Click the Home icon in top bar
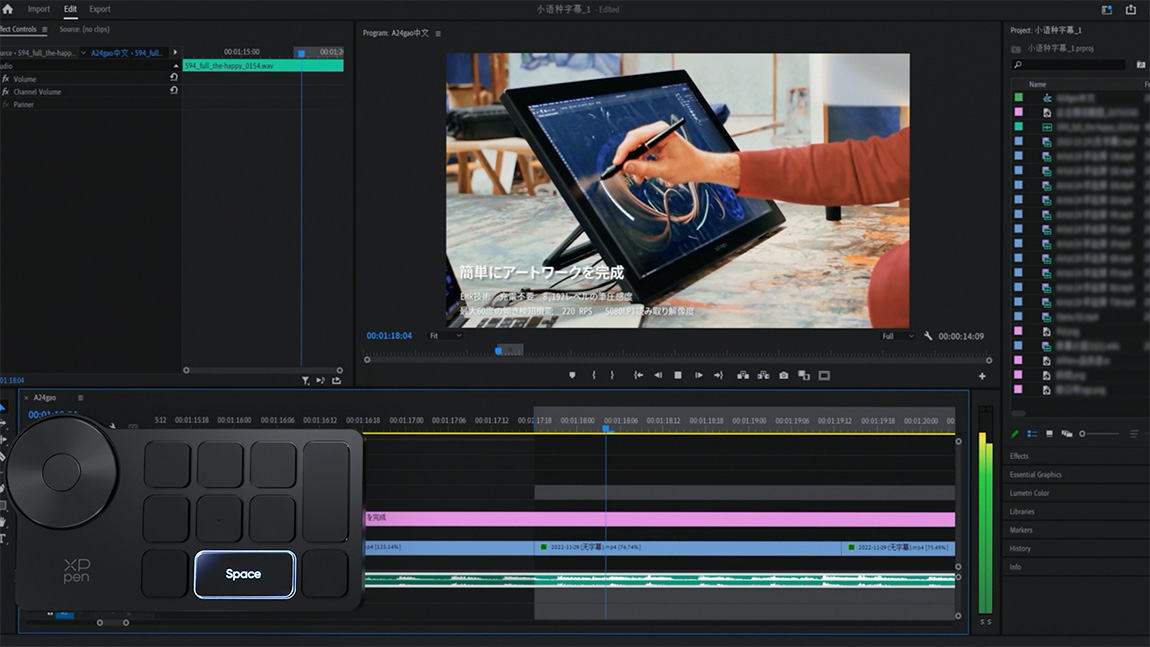The height and width of the screenshot is (647, 1150). (8, 9)
